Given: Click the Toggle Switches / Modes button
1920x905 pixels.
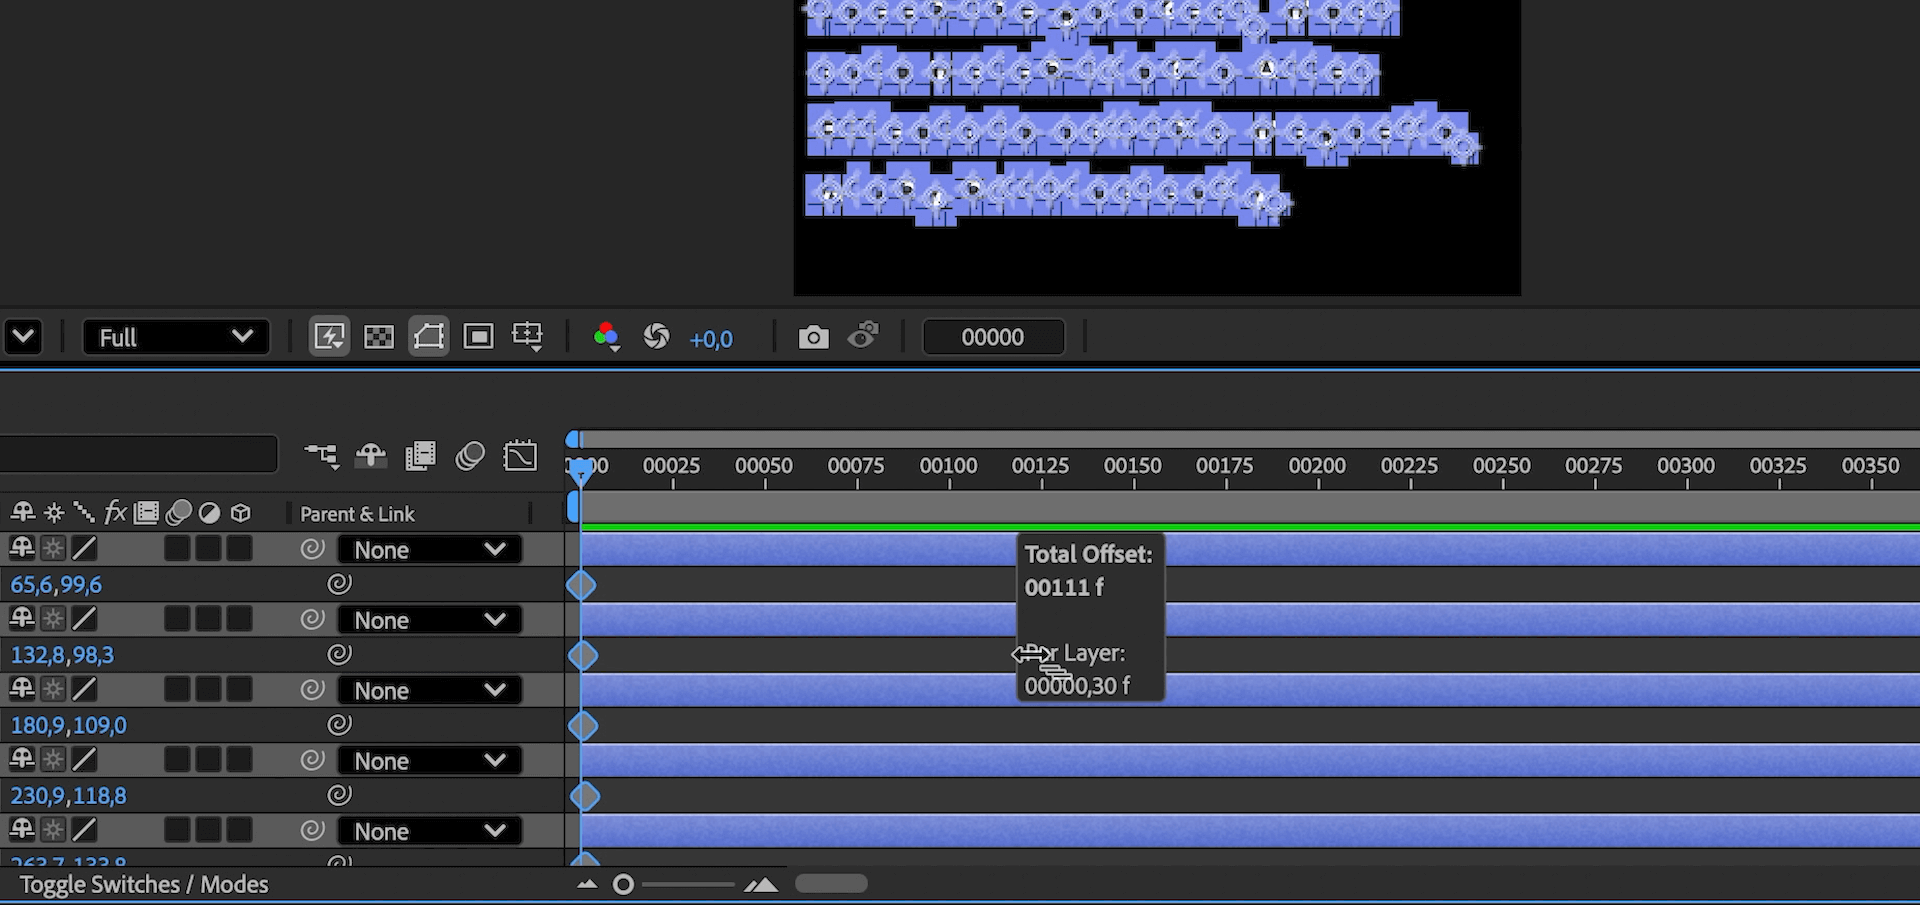Looking at the screenshot, I should [x=145, y=884].
